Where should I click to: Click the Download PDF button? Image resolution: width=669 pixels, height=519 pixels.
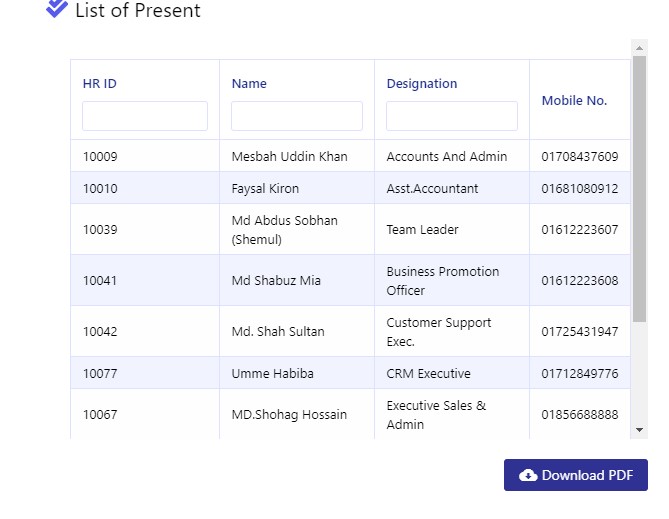tap(576, 475)
